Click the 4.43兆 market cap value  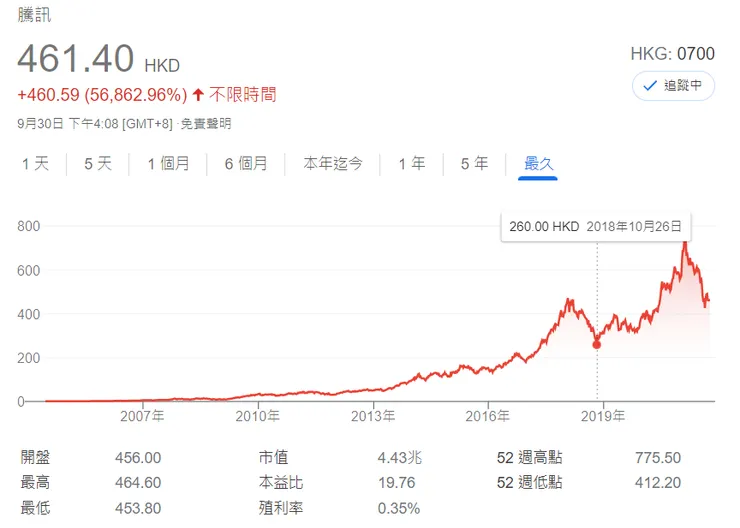tap(399, 458)
